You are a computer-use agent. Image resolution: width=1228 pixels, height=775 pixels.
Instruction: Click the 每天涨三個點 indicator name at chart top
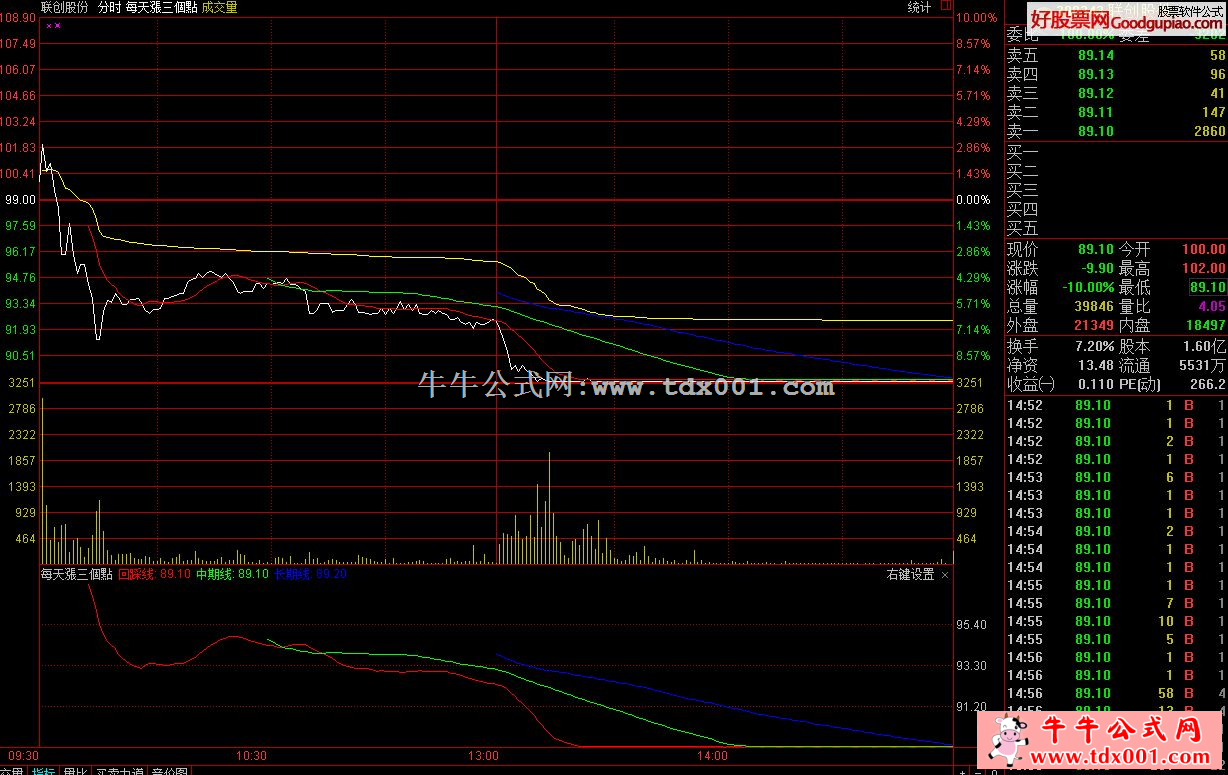coord(161,7)
